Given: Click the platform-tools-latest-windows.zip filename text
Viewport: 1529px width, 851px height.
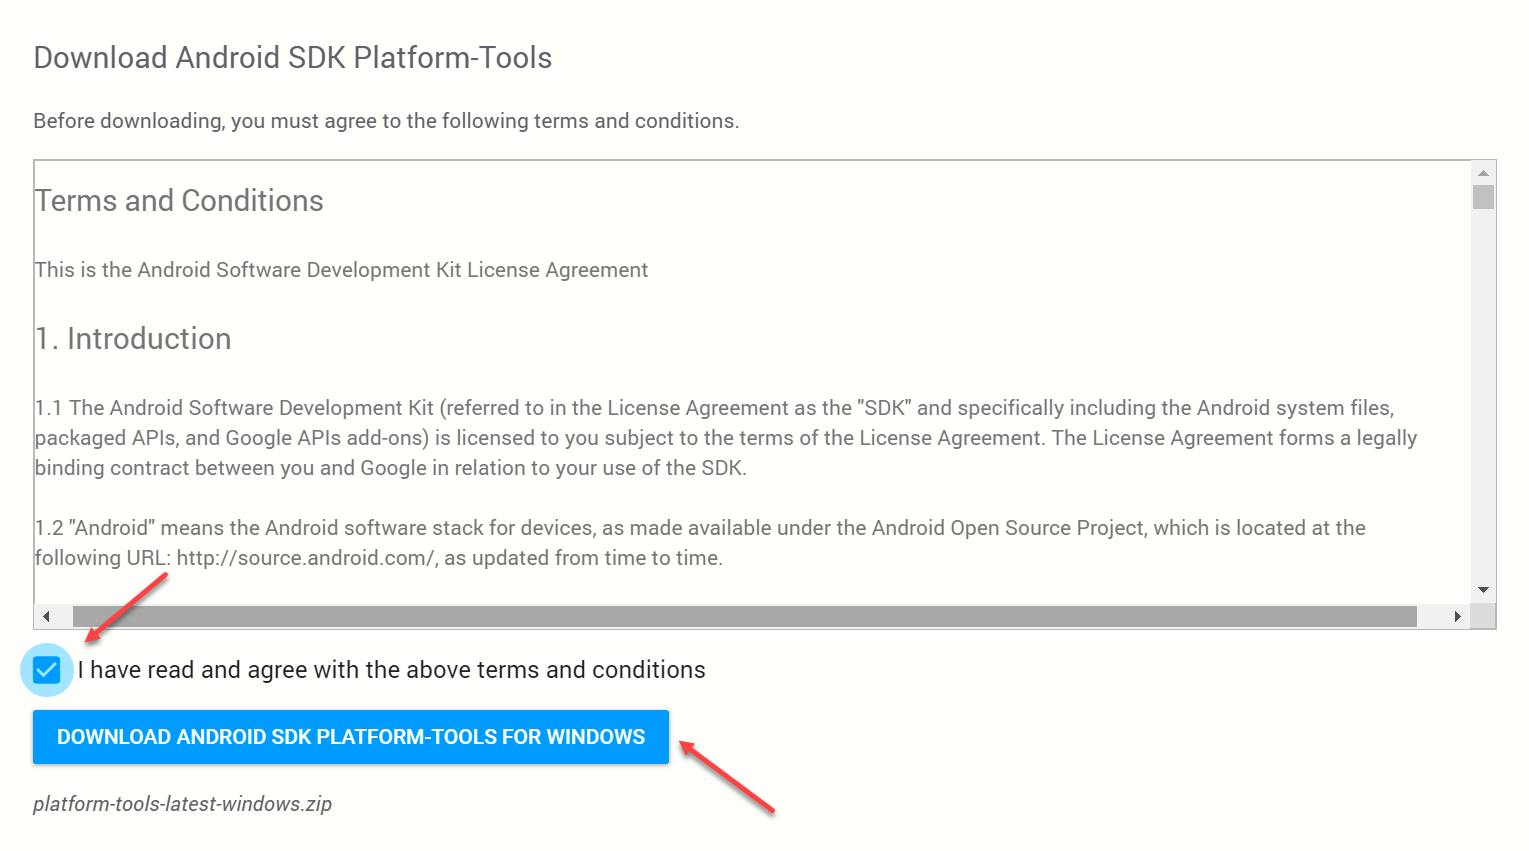Looking at the screenshot, I should [x=182, y=804].
